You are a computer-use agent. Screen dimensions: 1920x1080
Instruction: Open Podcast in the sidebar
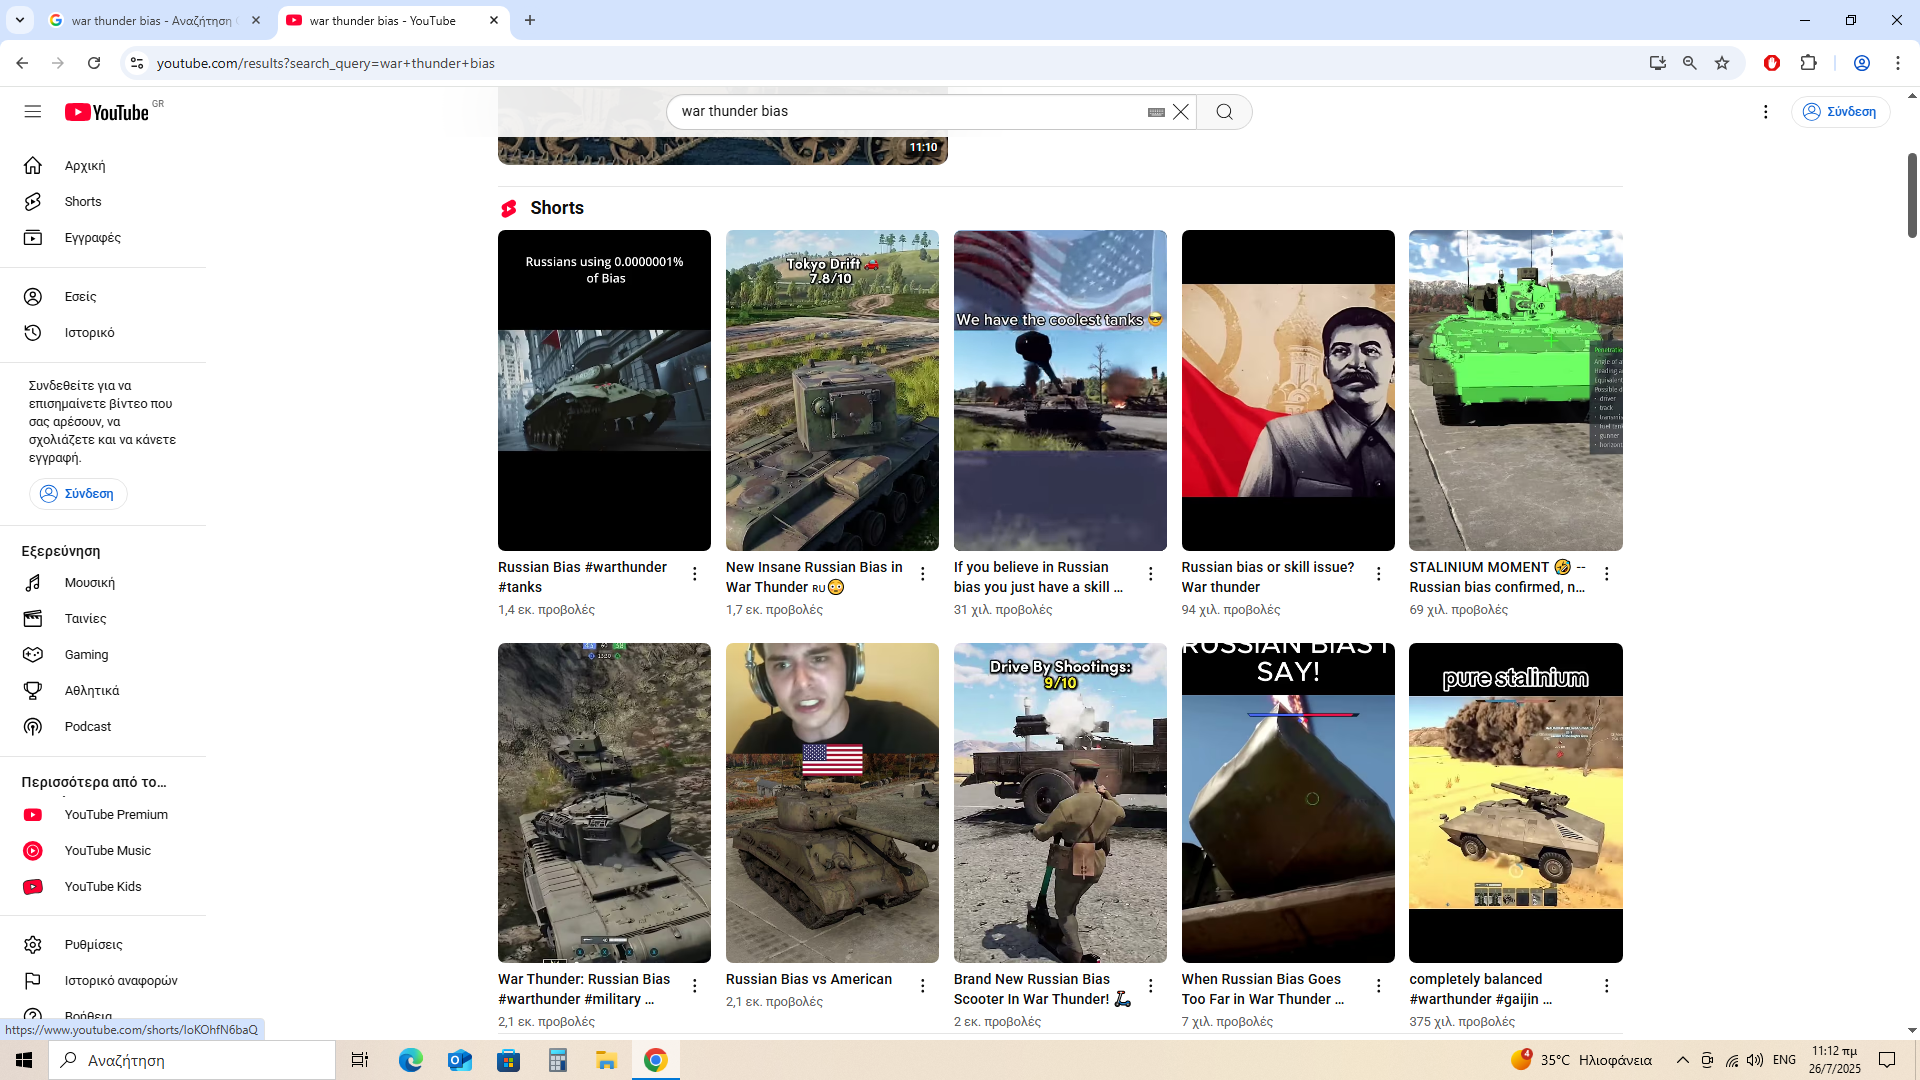[103, 727]
